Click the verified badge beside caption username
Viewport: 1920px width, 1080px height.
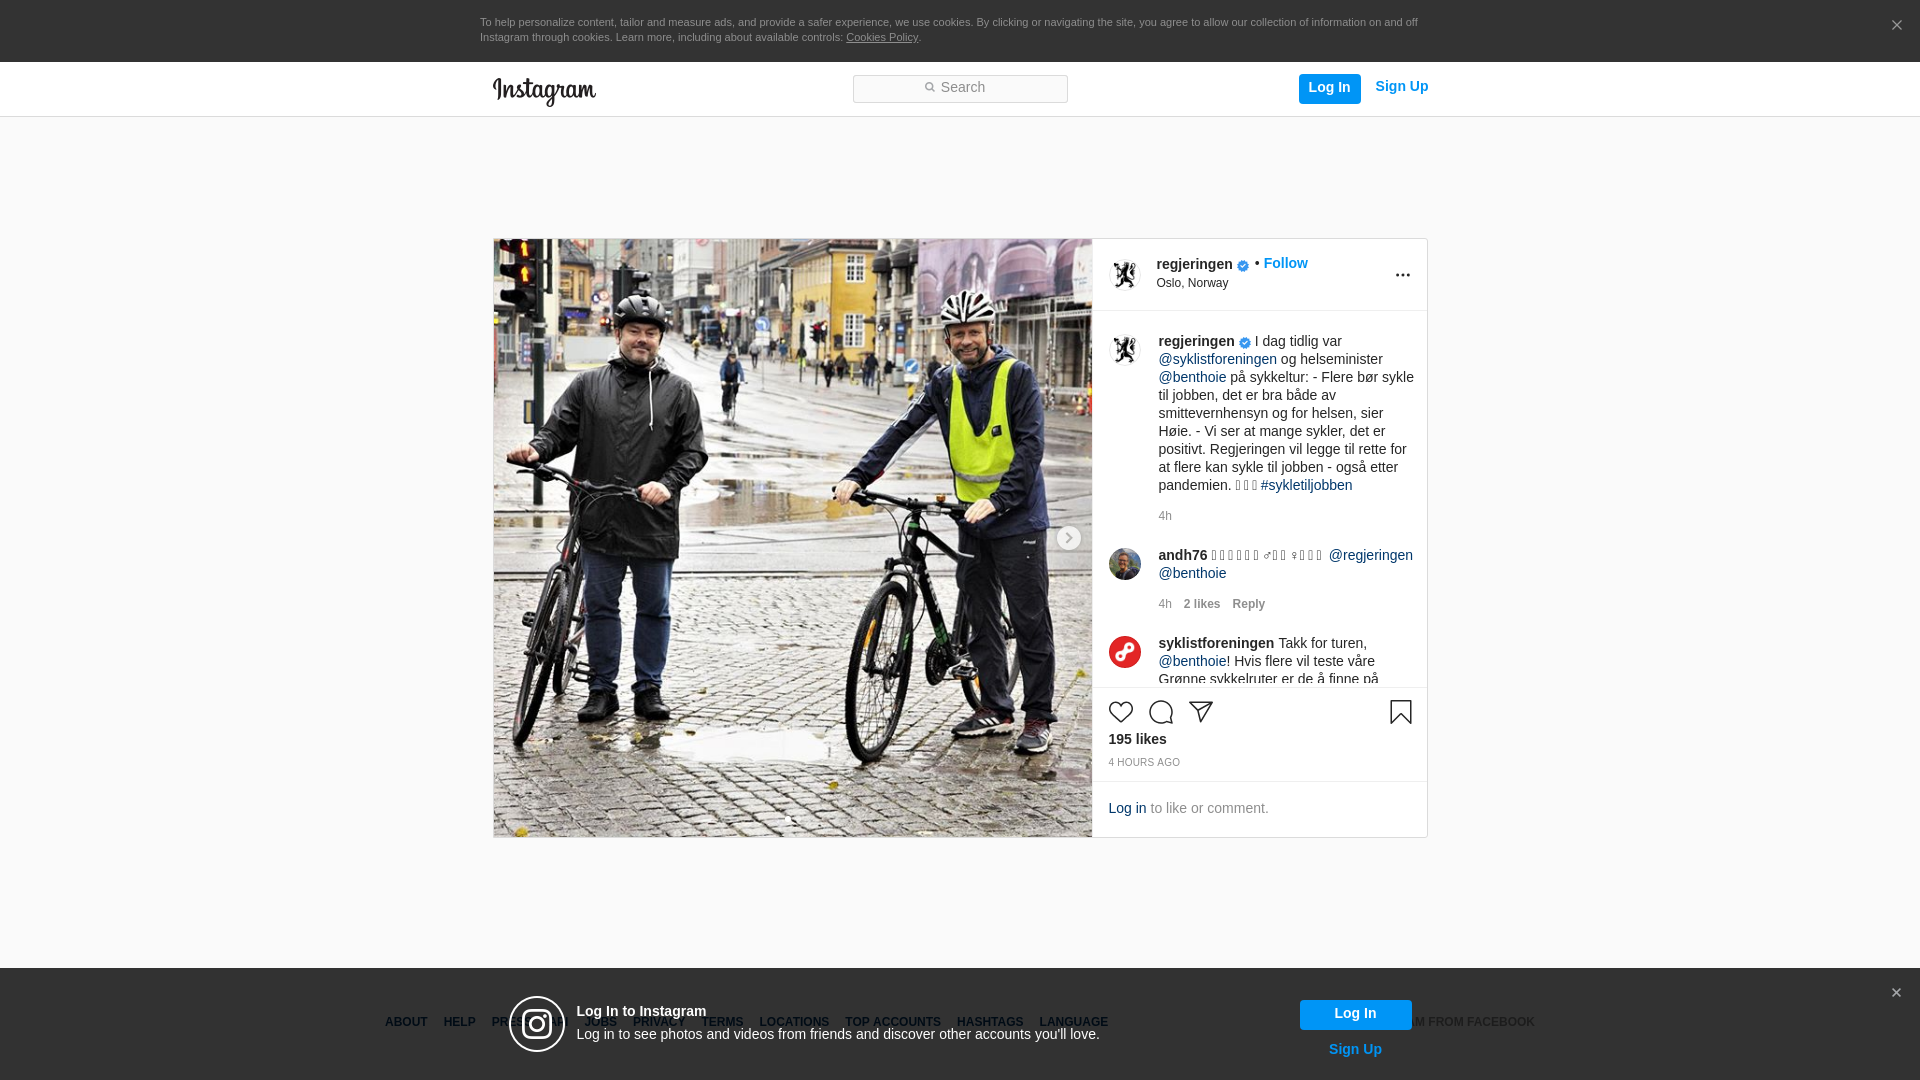click(1245, 343)
